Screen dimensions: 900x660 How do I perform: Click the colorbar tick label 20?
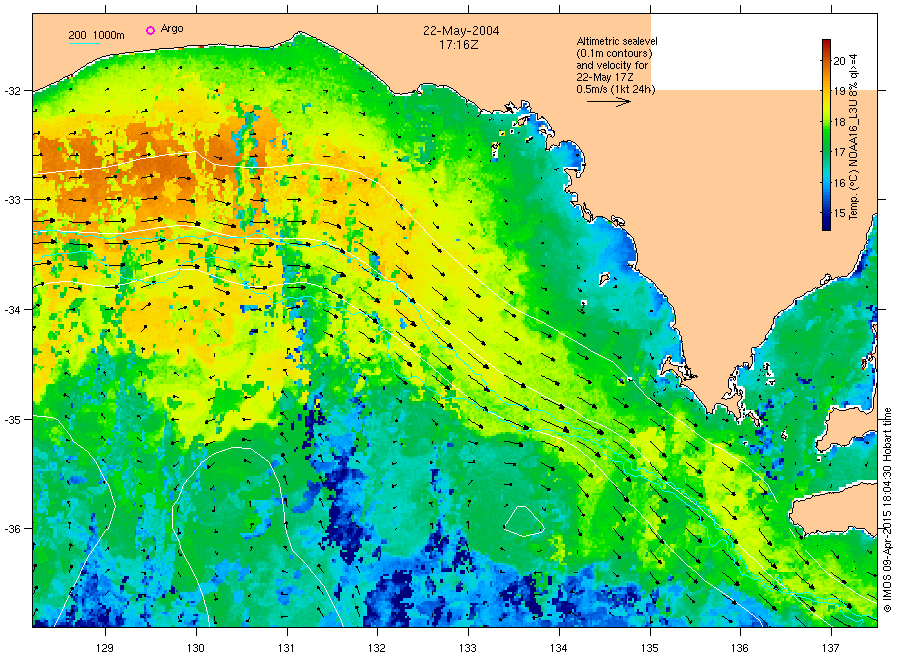point(840,60)
